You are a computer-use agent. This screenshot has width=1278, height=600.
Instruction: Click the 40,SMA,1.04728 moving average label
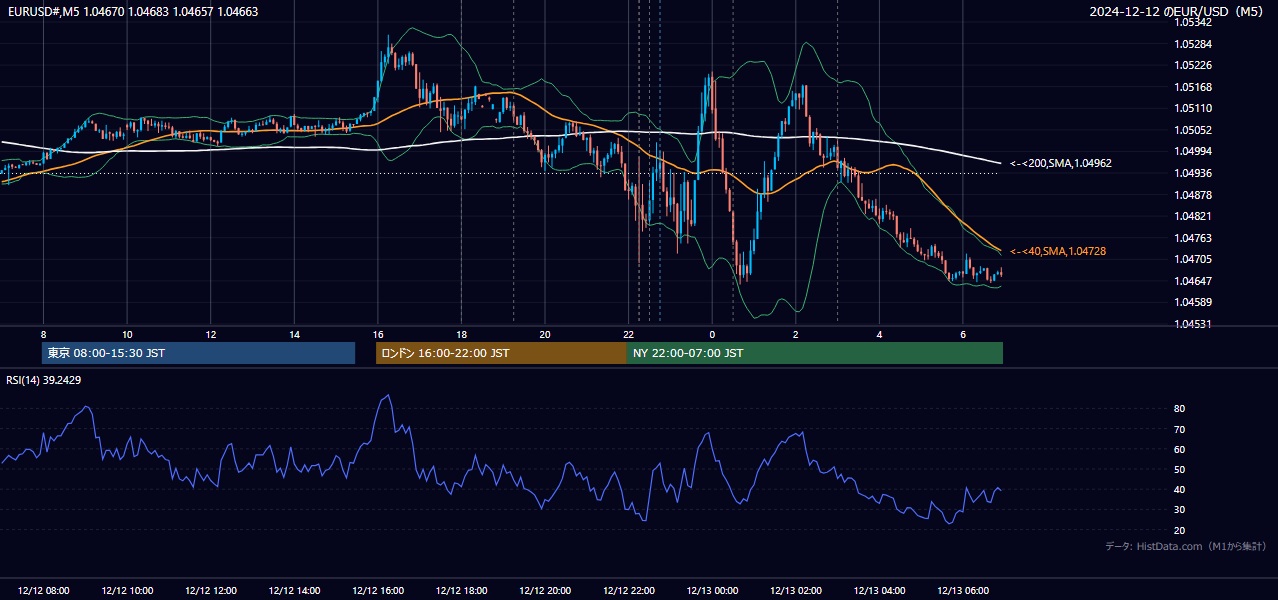[x=1058, y=251]
